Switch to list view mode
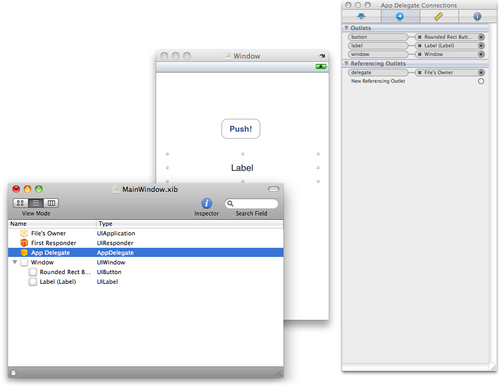500x387 pixels. 36,203
